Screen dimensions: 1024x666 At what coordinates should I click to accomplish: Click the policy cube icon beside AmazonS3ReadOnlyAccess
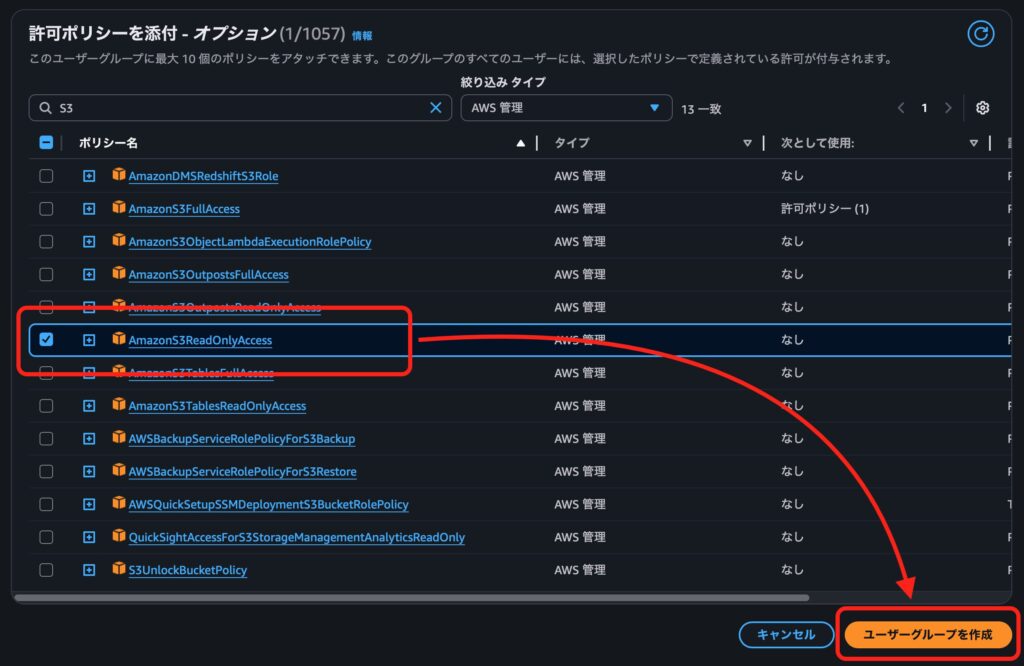tap(118, 339)
